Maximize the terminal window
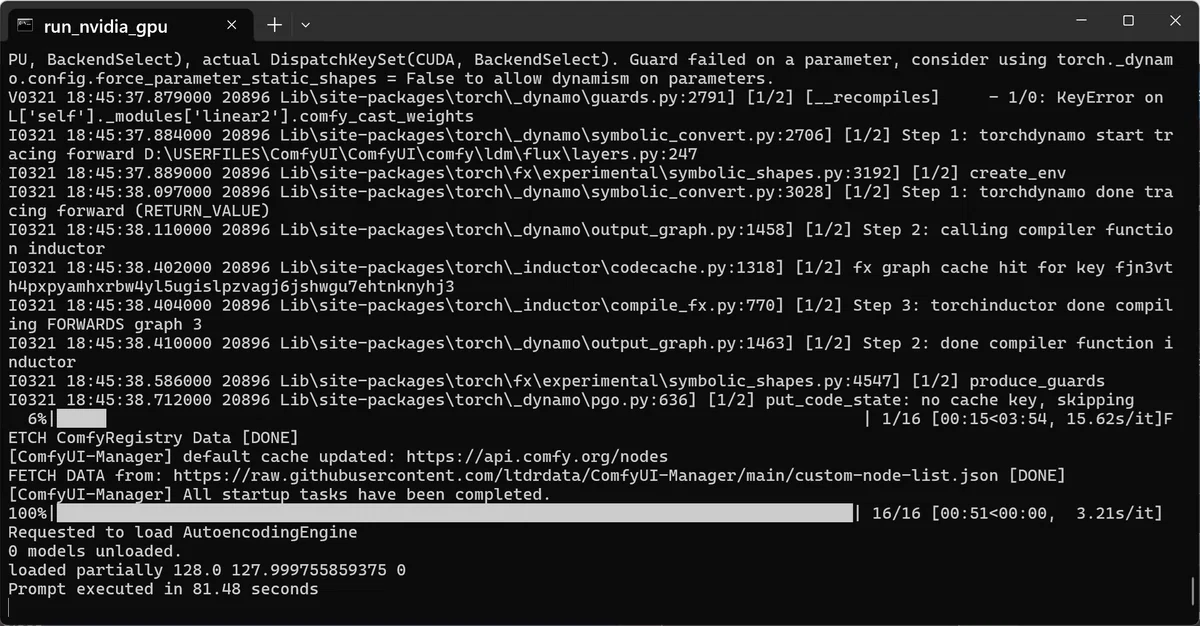Screen dimensions: 1200x626 [1127, 20]
